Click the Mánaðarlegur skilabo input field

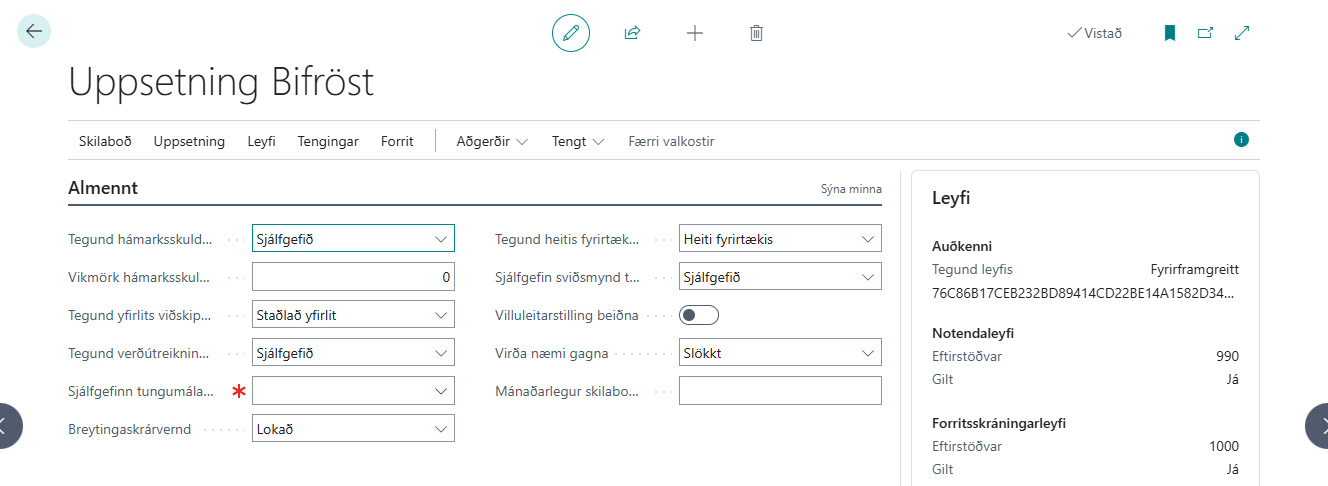click(x=780, y=390)
